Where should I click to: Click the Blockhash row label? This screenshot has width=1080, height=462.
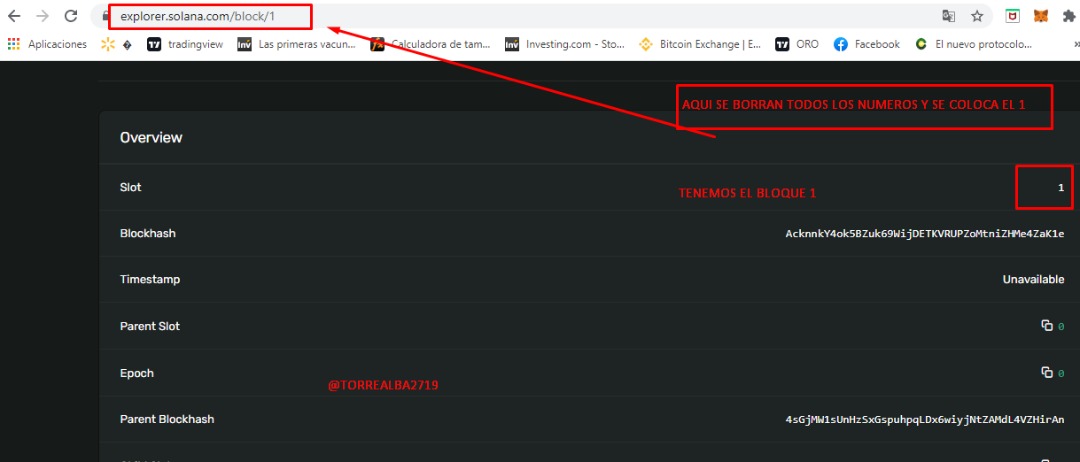(147, 233)
